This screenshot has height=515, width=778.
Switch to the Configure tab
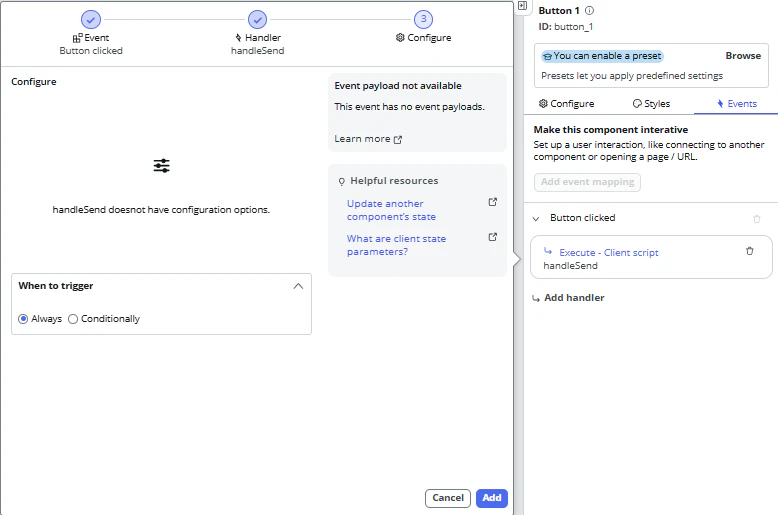567,104
